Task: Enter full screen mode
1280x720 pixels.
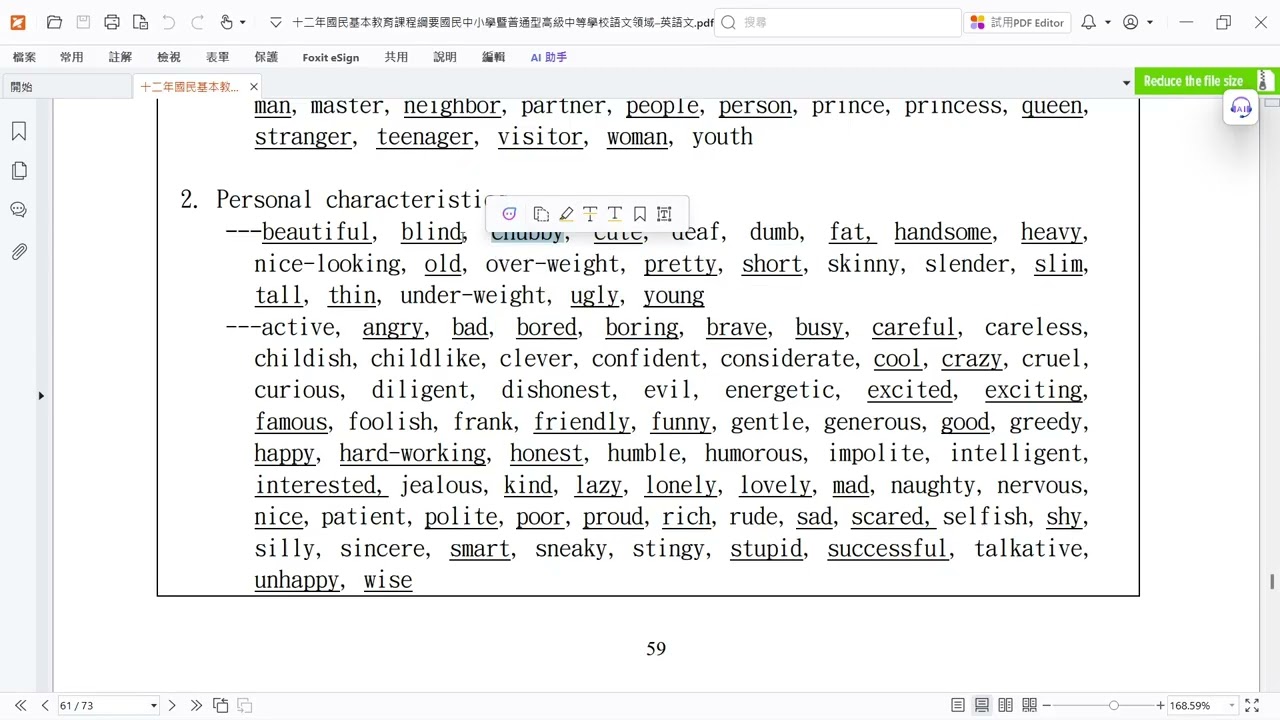Action: (x=1252, y=705)
